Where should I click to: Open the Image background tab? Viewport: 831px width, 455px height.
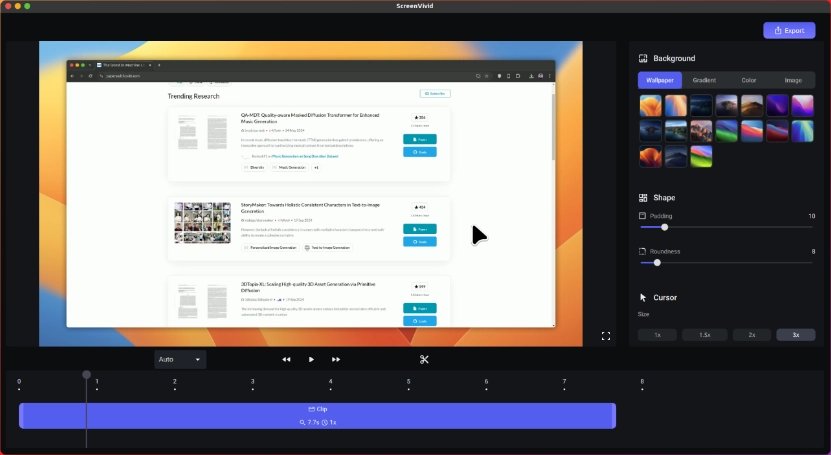[x=793, y=80]
